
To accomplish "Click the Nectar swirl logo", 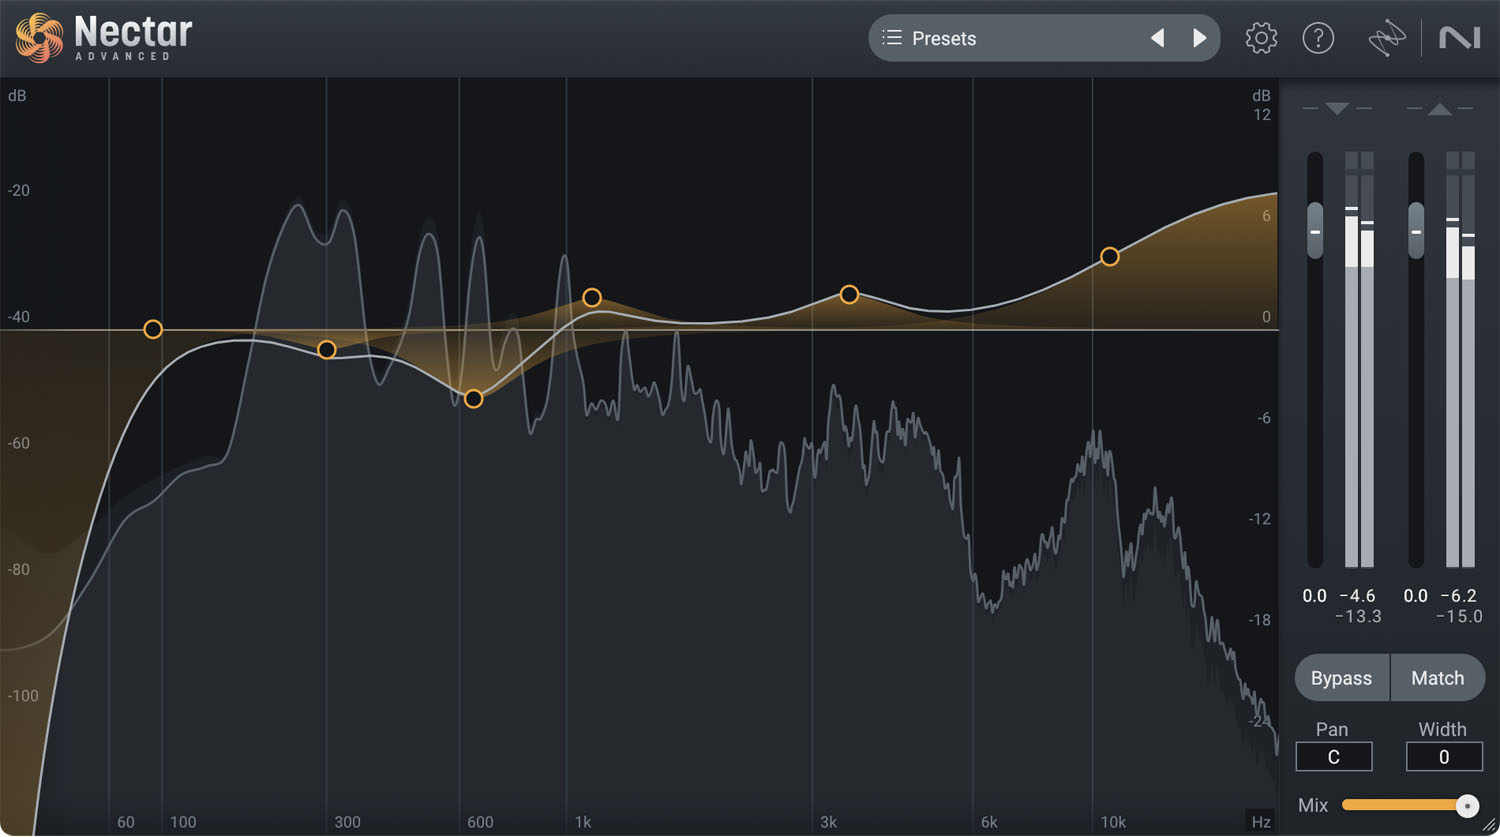I will pos(40,38).
